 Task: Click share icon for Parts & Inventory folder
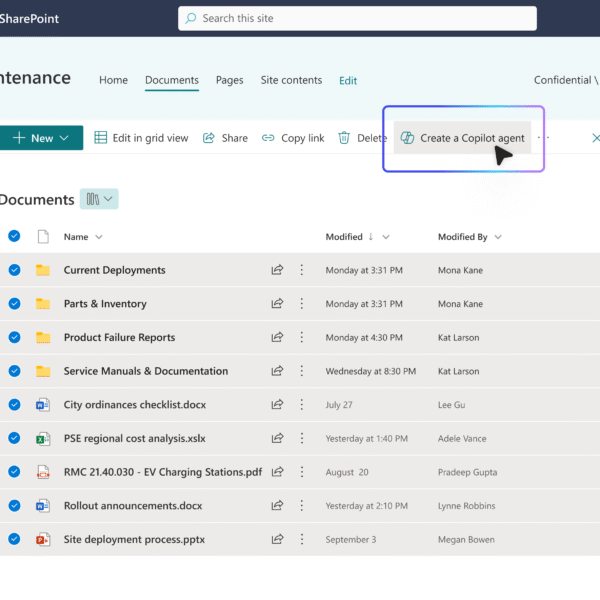[x=277, y=303]
